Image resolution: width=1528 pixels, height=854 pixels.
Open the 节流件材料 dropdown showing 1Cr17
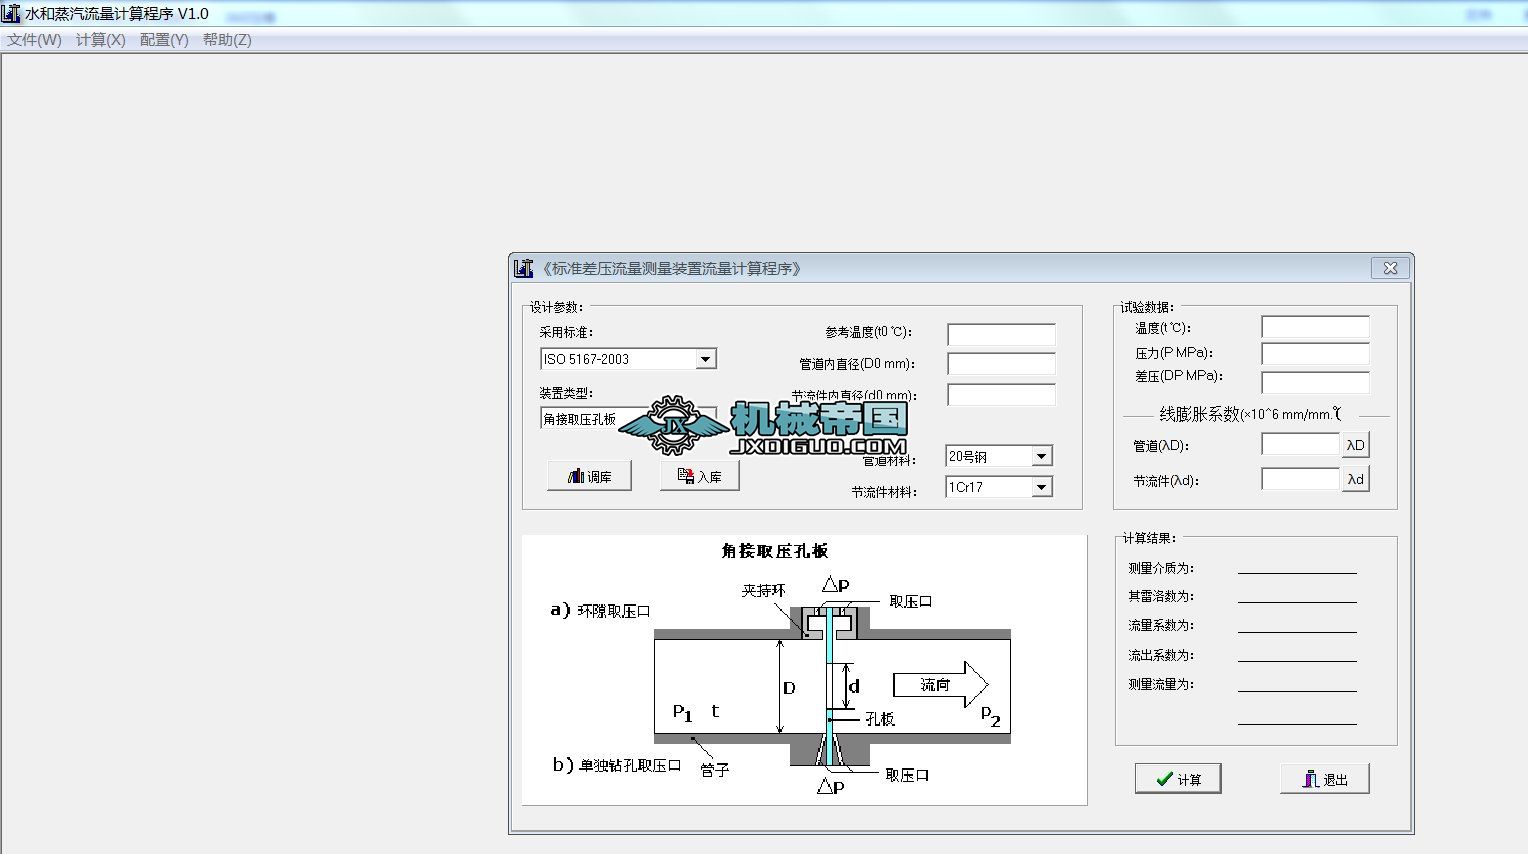1043,487
